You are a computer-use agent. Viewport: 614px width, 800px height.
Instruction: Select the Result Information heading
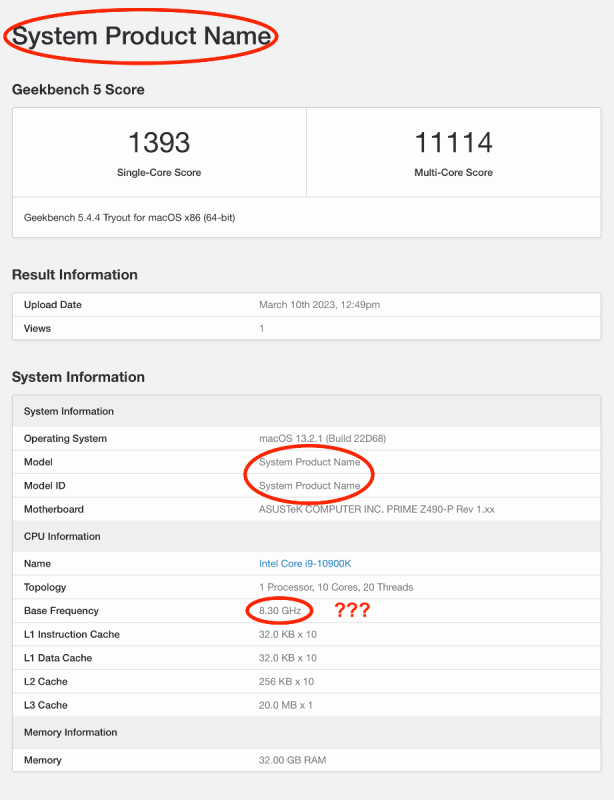tap(75, 274)
